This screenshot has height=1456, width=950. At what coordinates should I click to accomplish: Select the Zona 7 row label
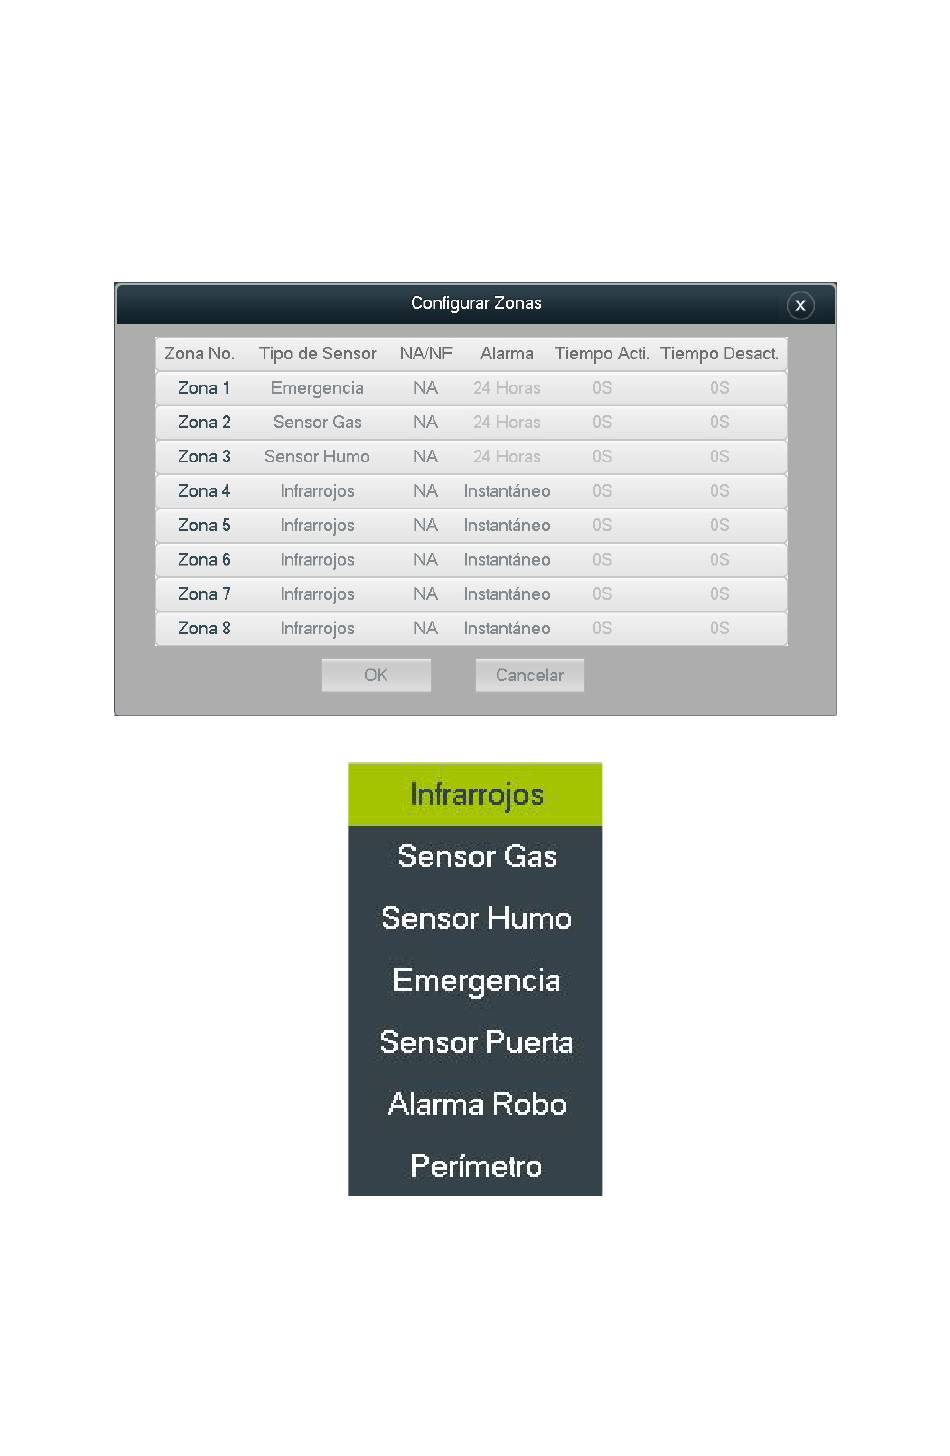[204, 594]
